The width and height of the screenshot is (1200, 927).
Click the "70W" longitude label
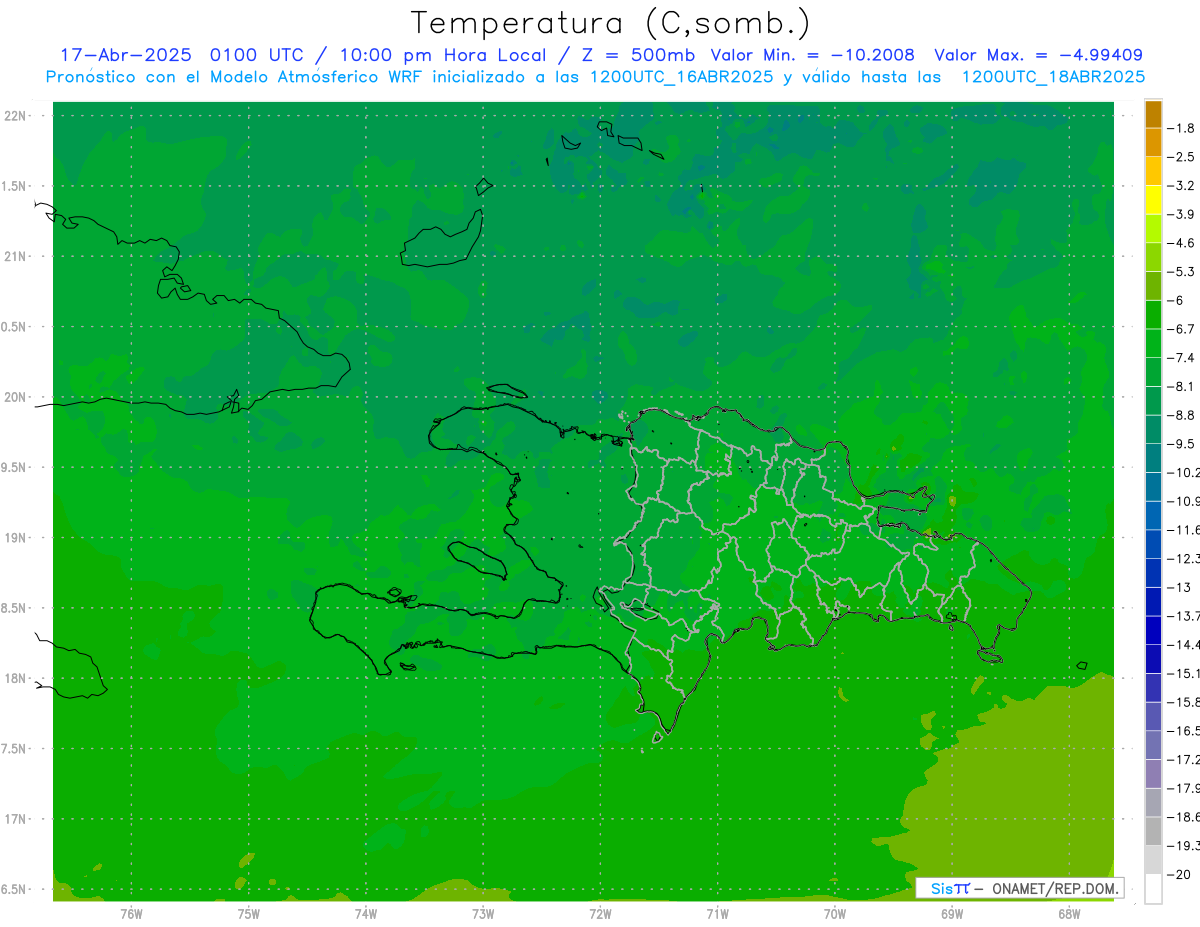pyautogui.click(x=835, y=913)
